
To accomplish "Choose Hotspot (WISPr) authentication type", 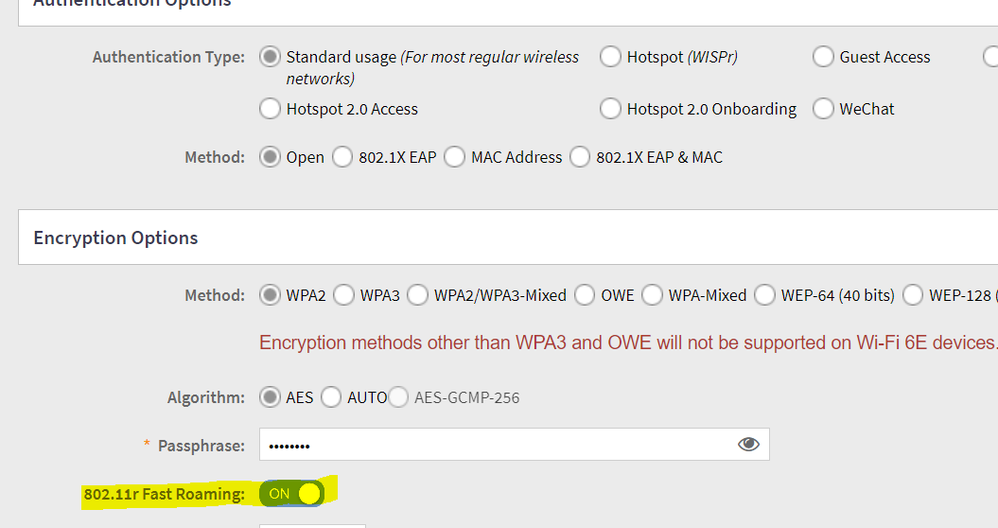I will pyautogui.click(x=610, y=57).
